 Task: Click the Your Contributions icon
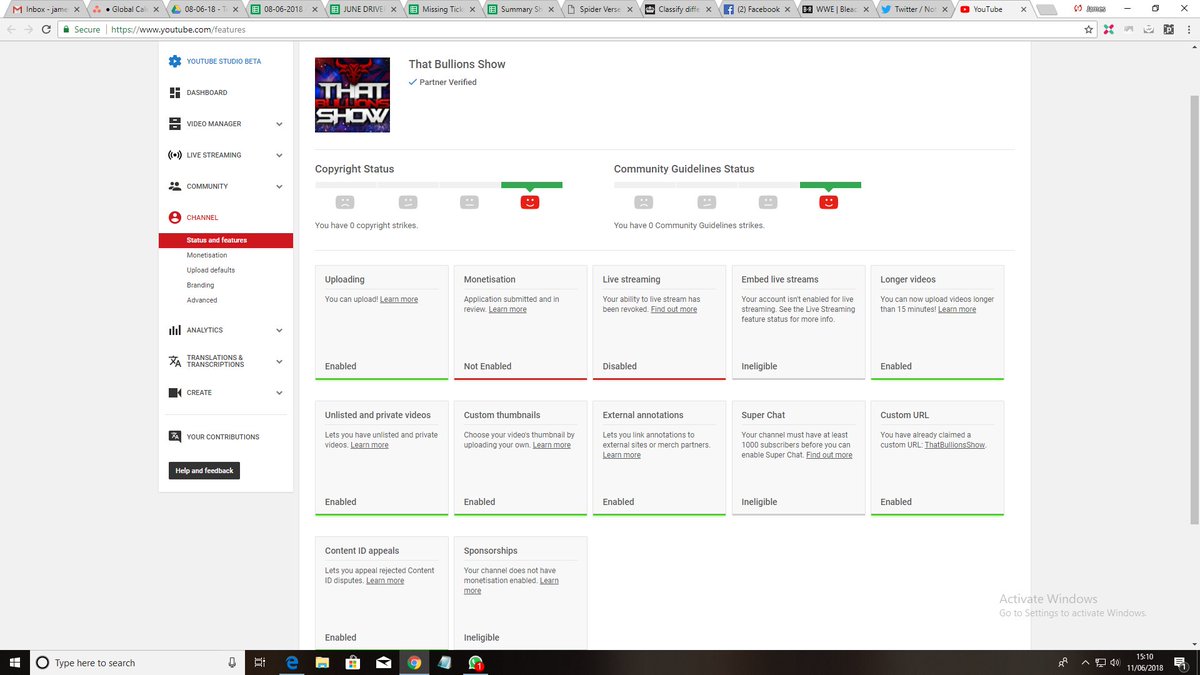pos(175,437)
